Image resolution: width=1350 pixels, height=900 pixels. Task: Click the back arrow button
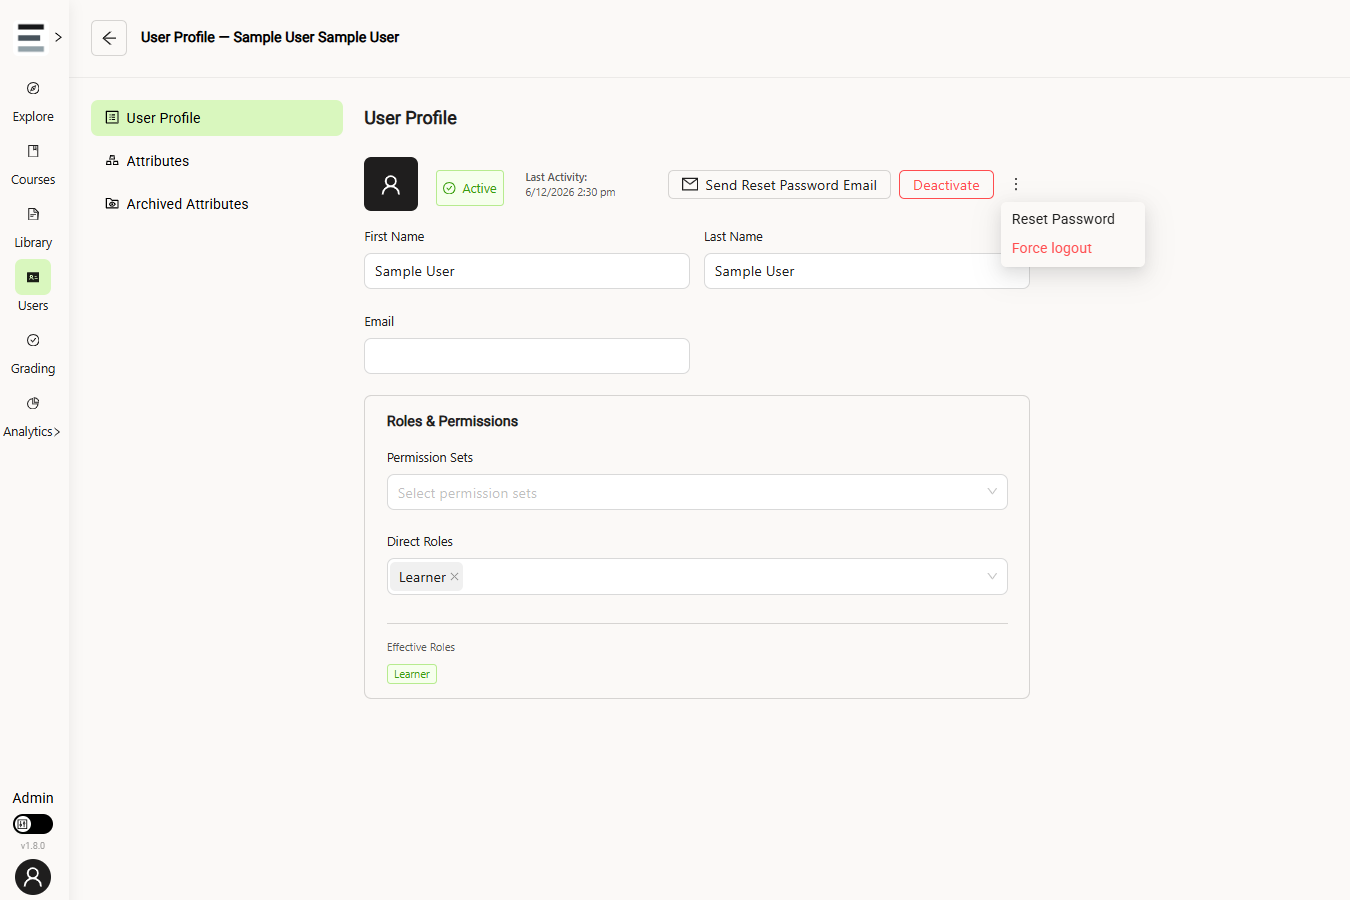(x=109, y=38)
